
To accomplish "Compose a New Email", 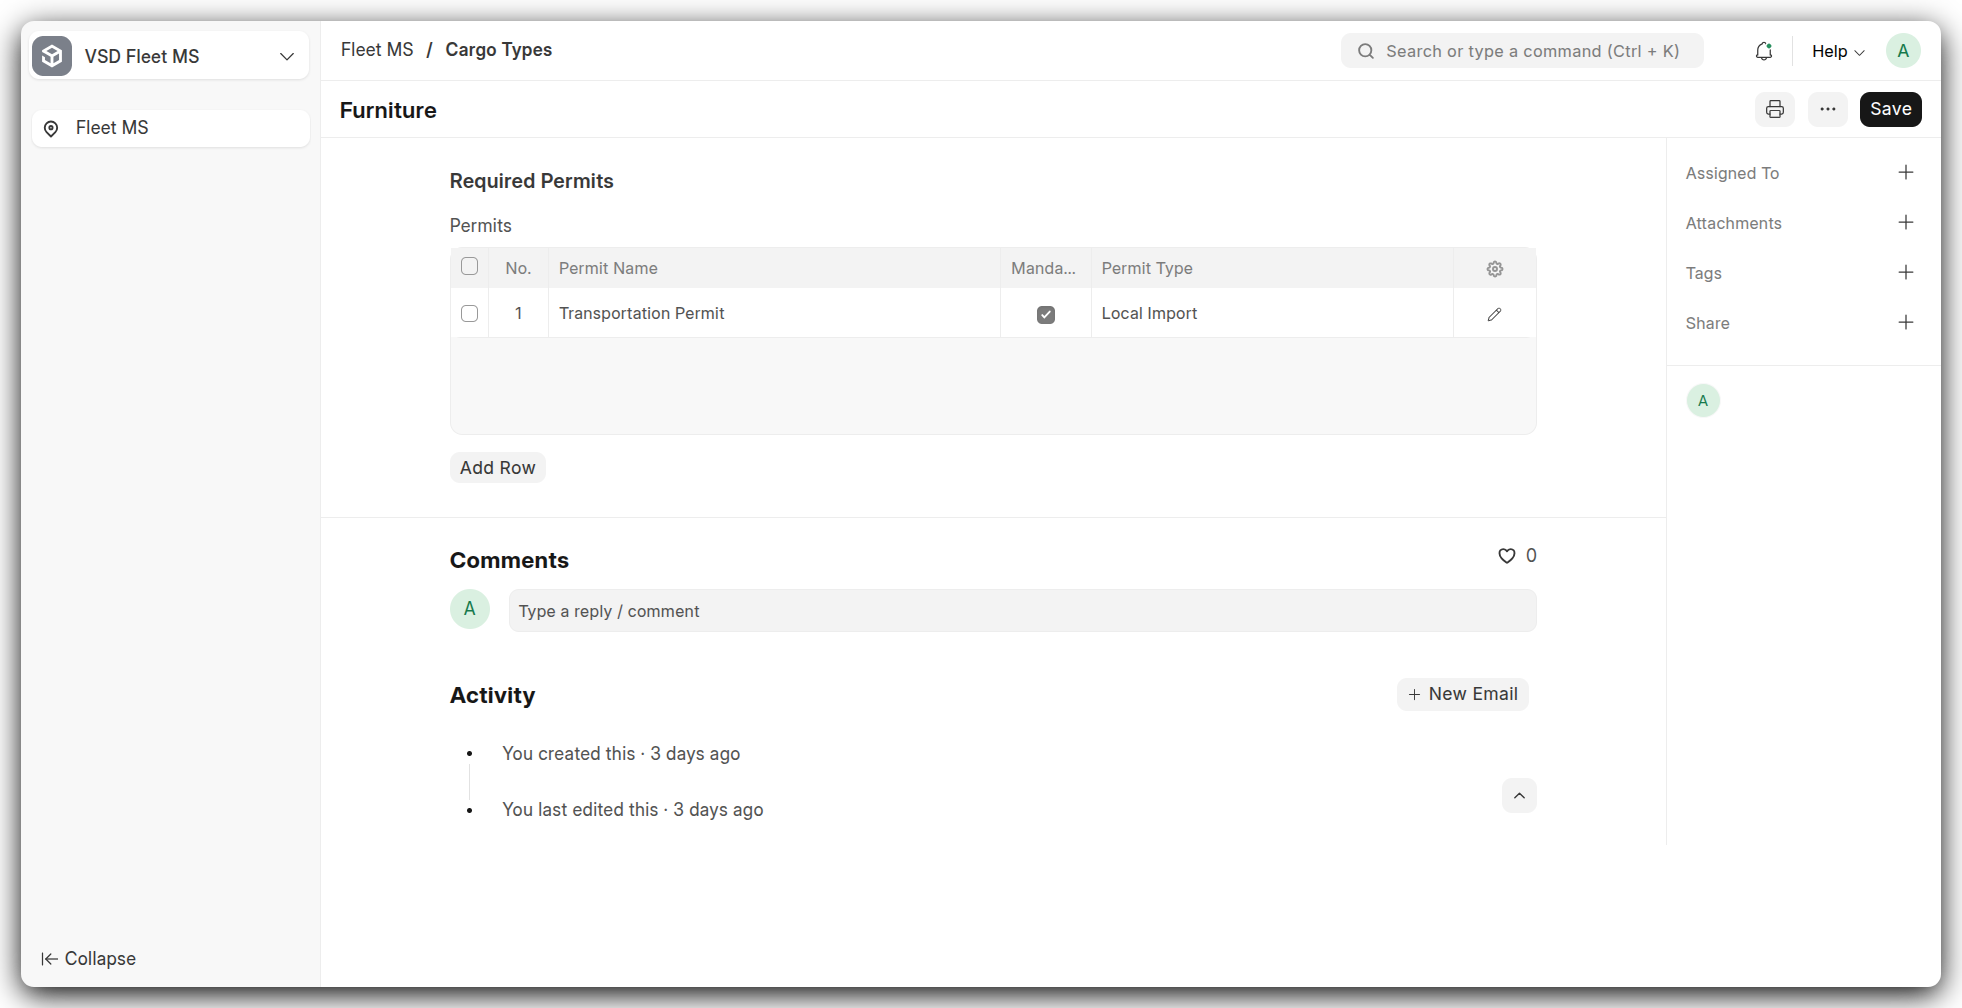I will (x=1462, y=694).
